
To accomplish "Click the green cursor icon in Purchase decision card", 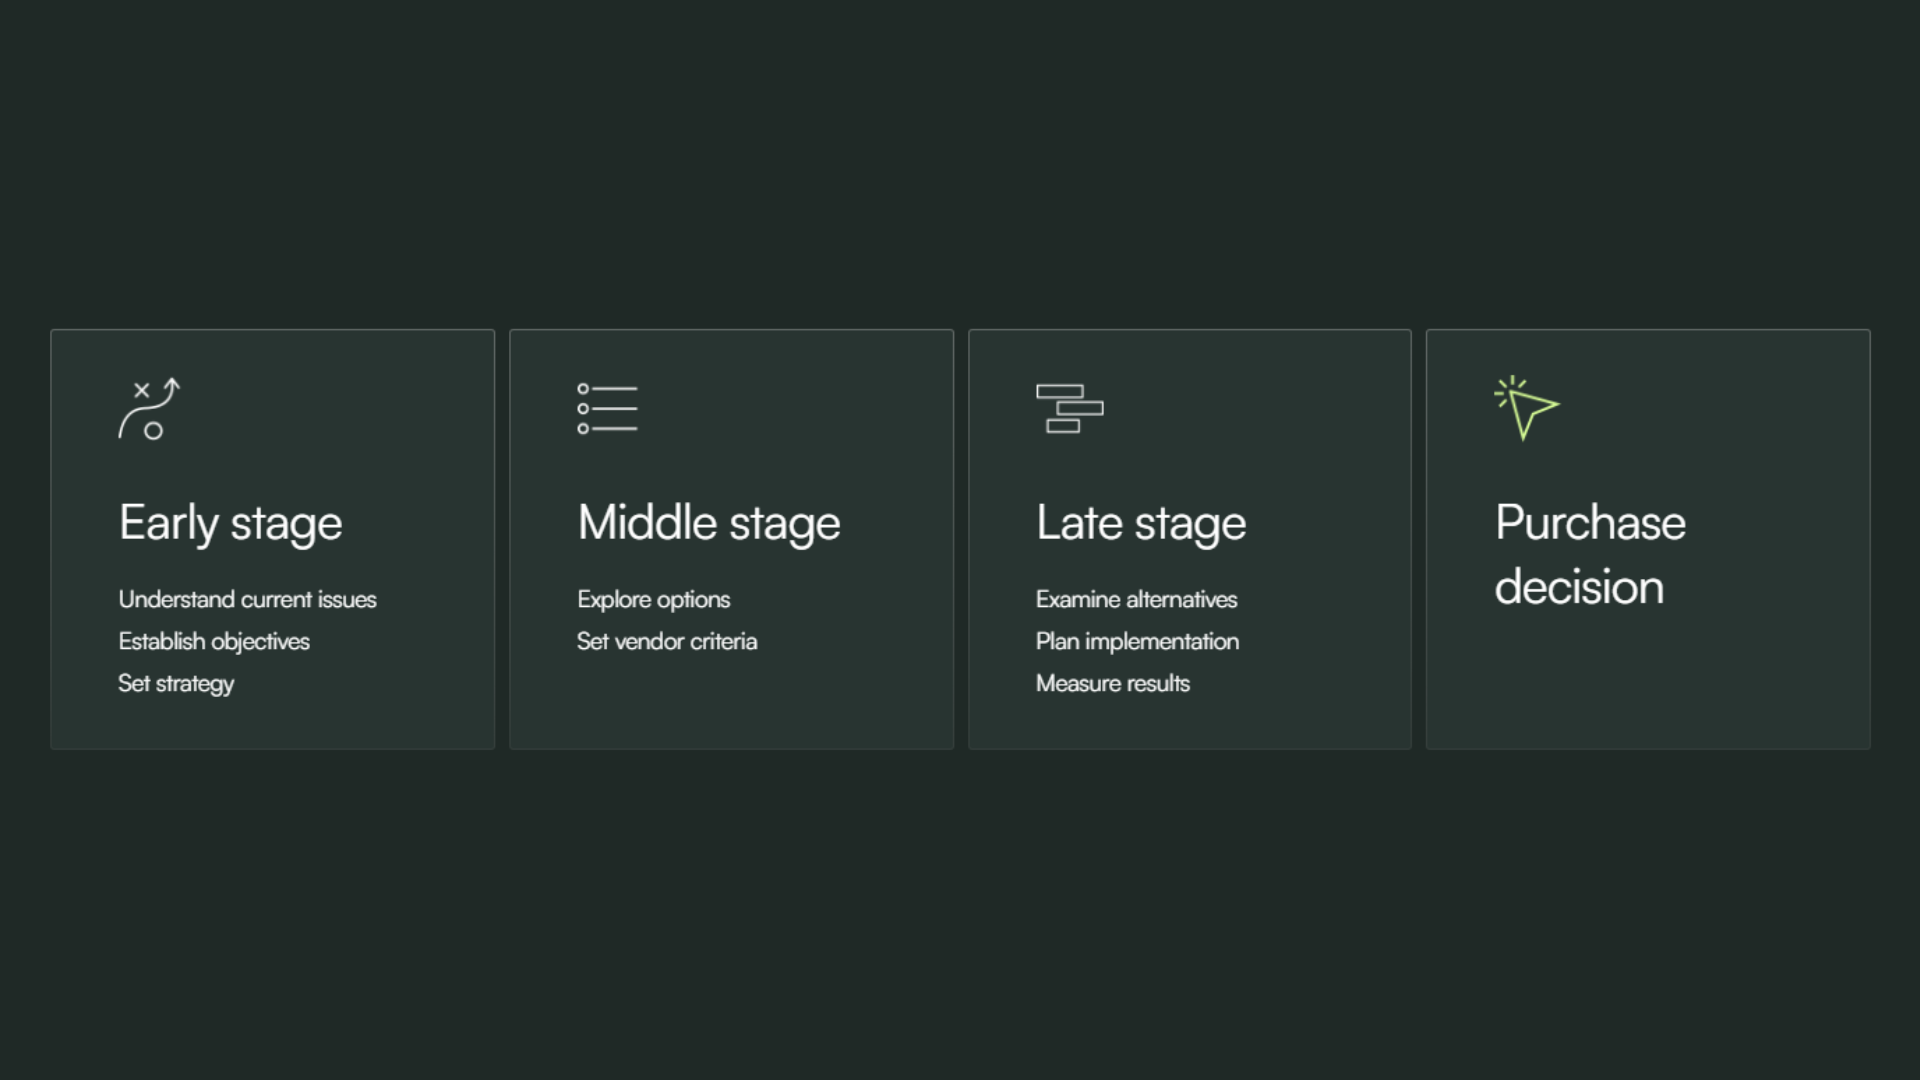I will click(x=1526, y=408).
